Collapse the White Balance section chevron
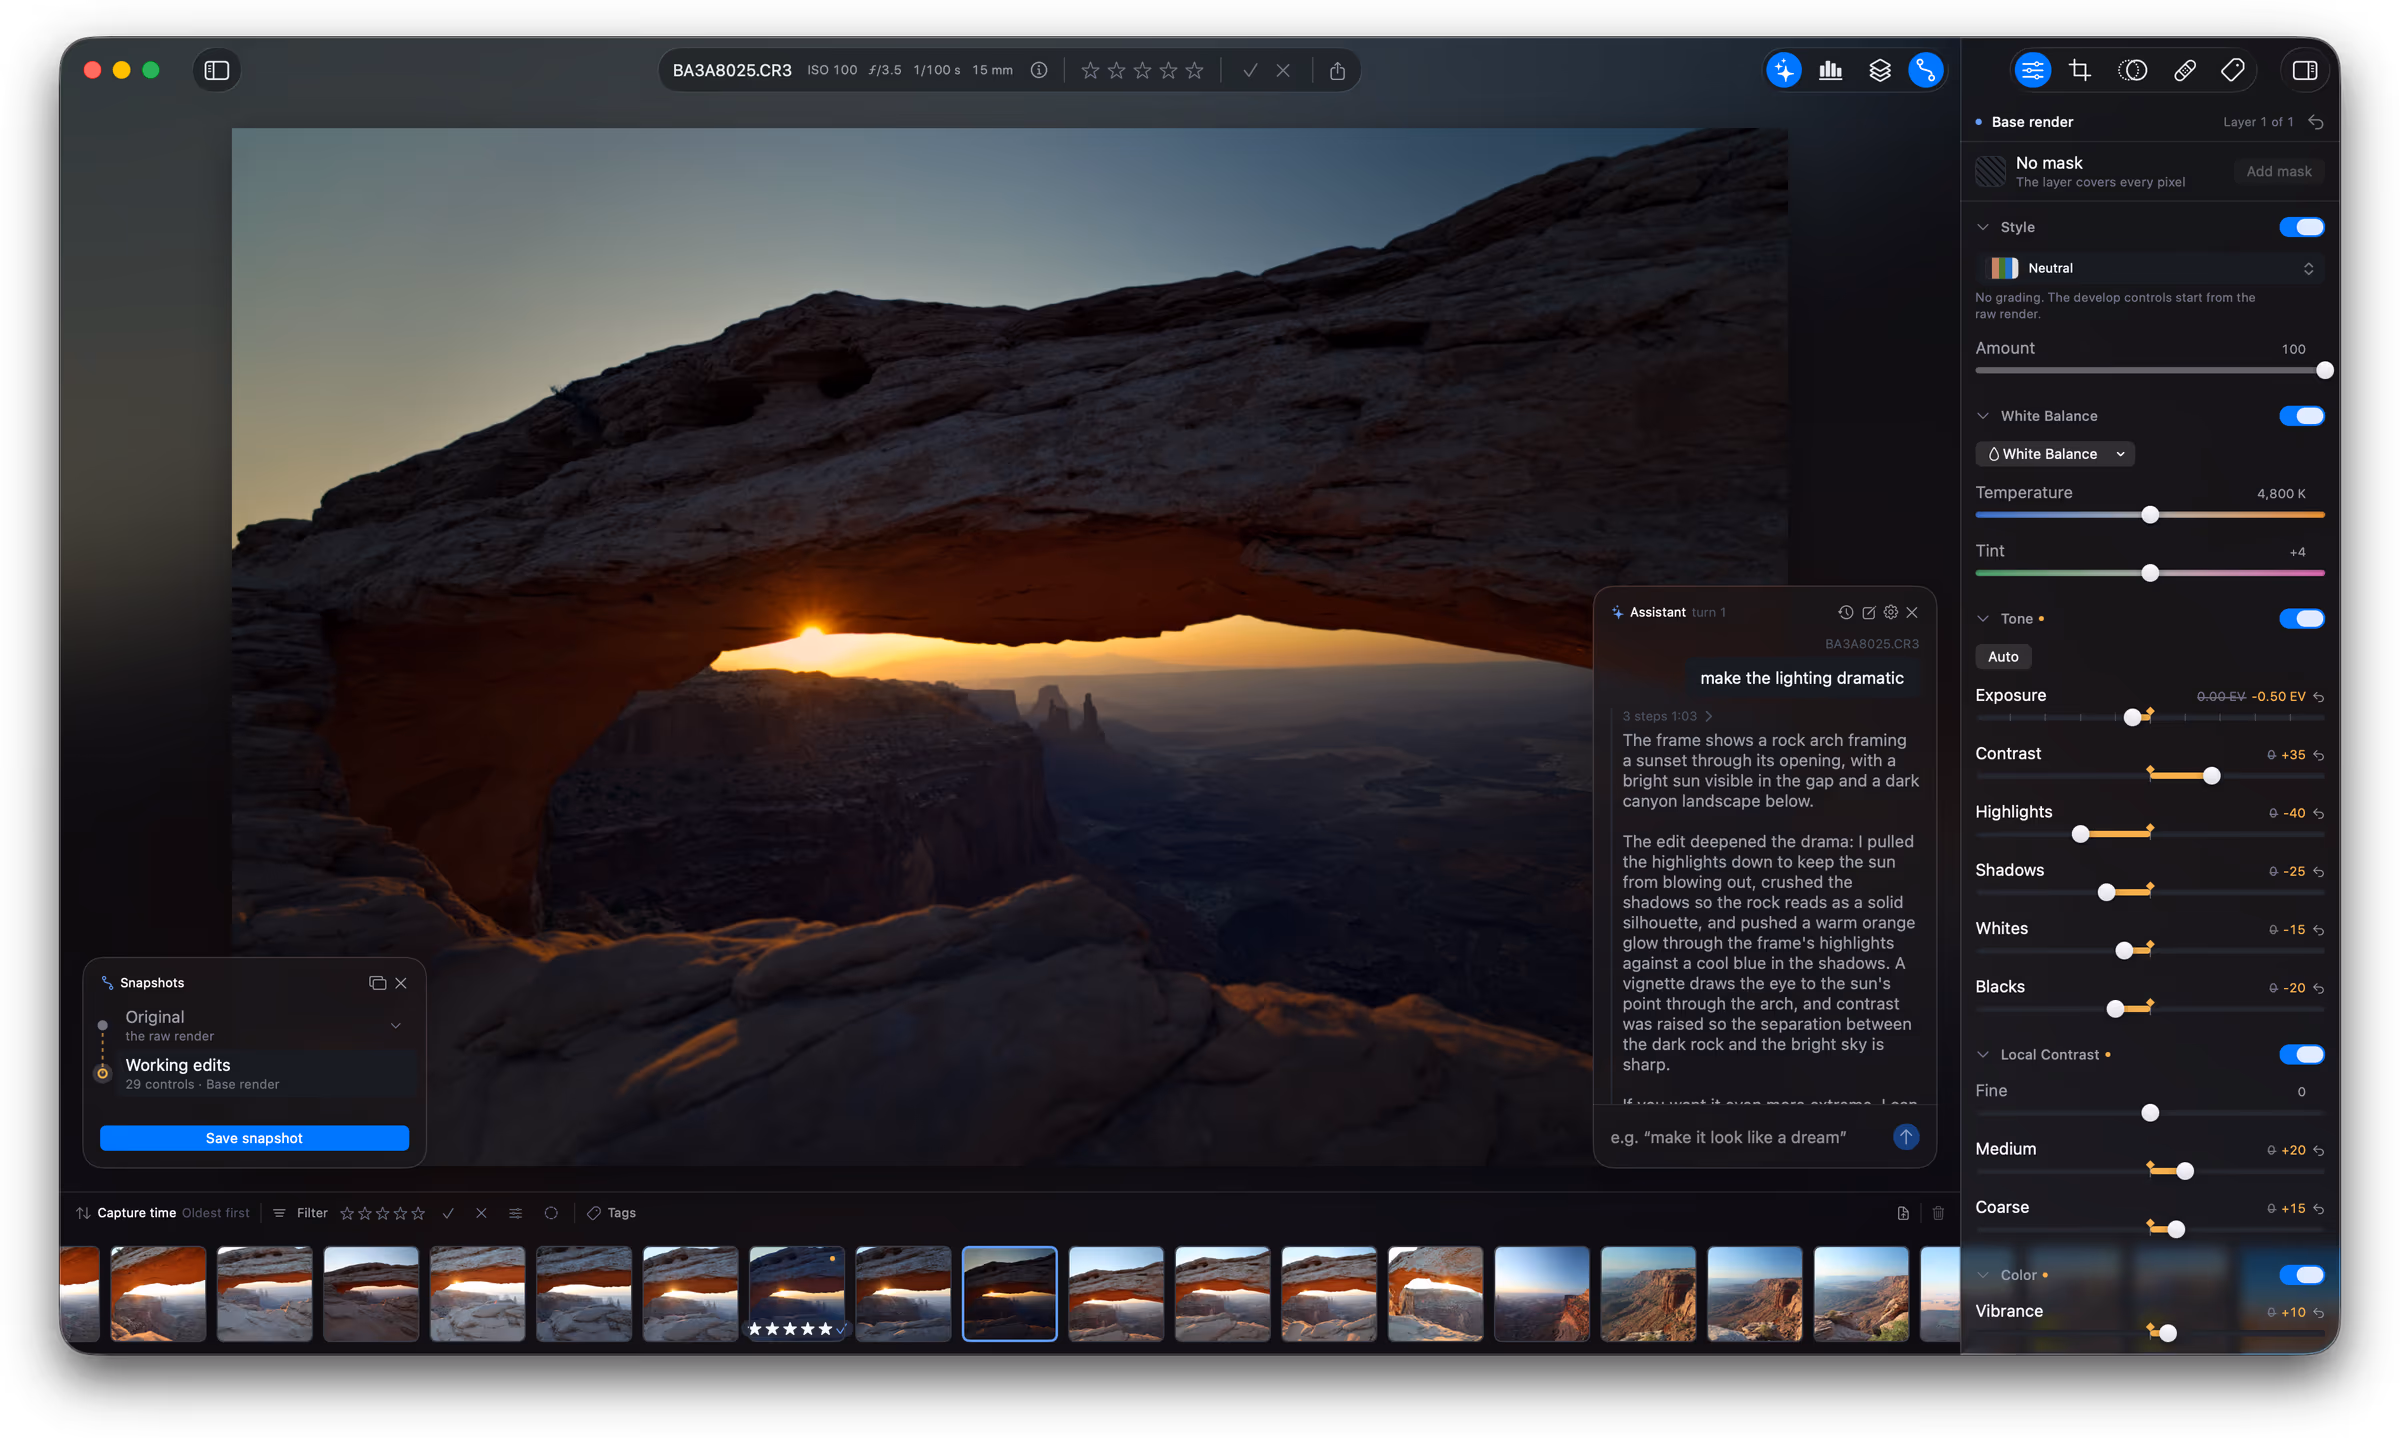 click(1983, 416)
